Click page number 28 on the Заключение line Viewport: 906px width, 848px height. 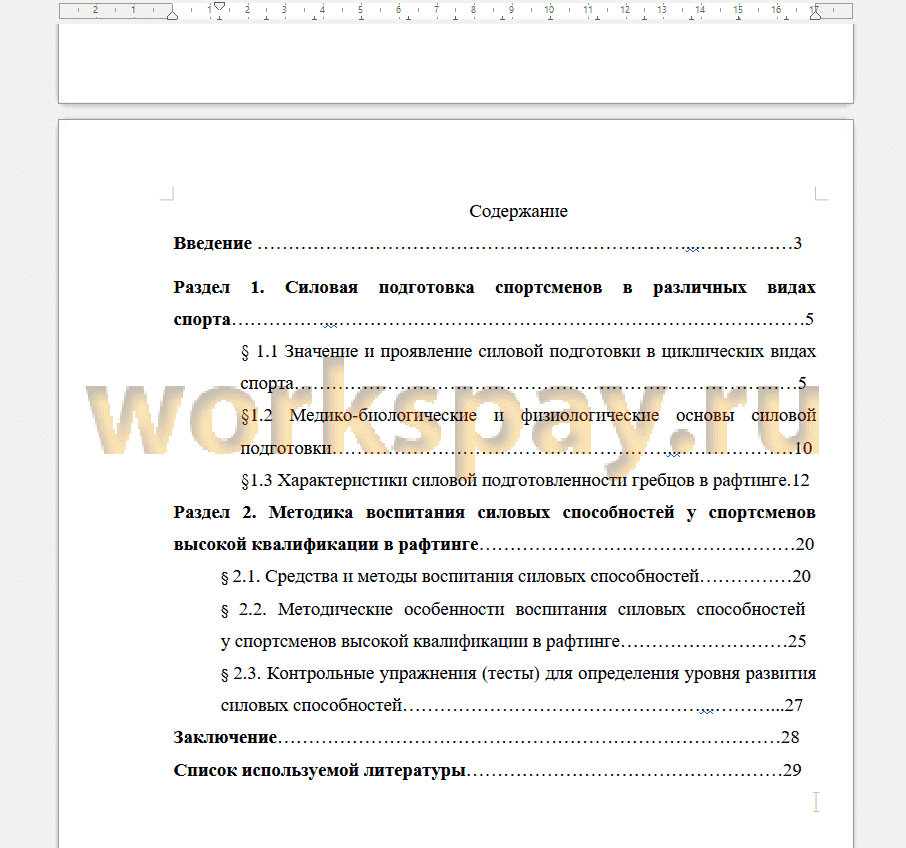tap(790, 738)
